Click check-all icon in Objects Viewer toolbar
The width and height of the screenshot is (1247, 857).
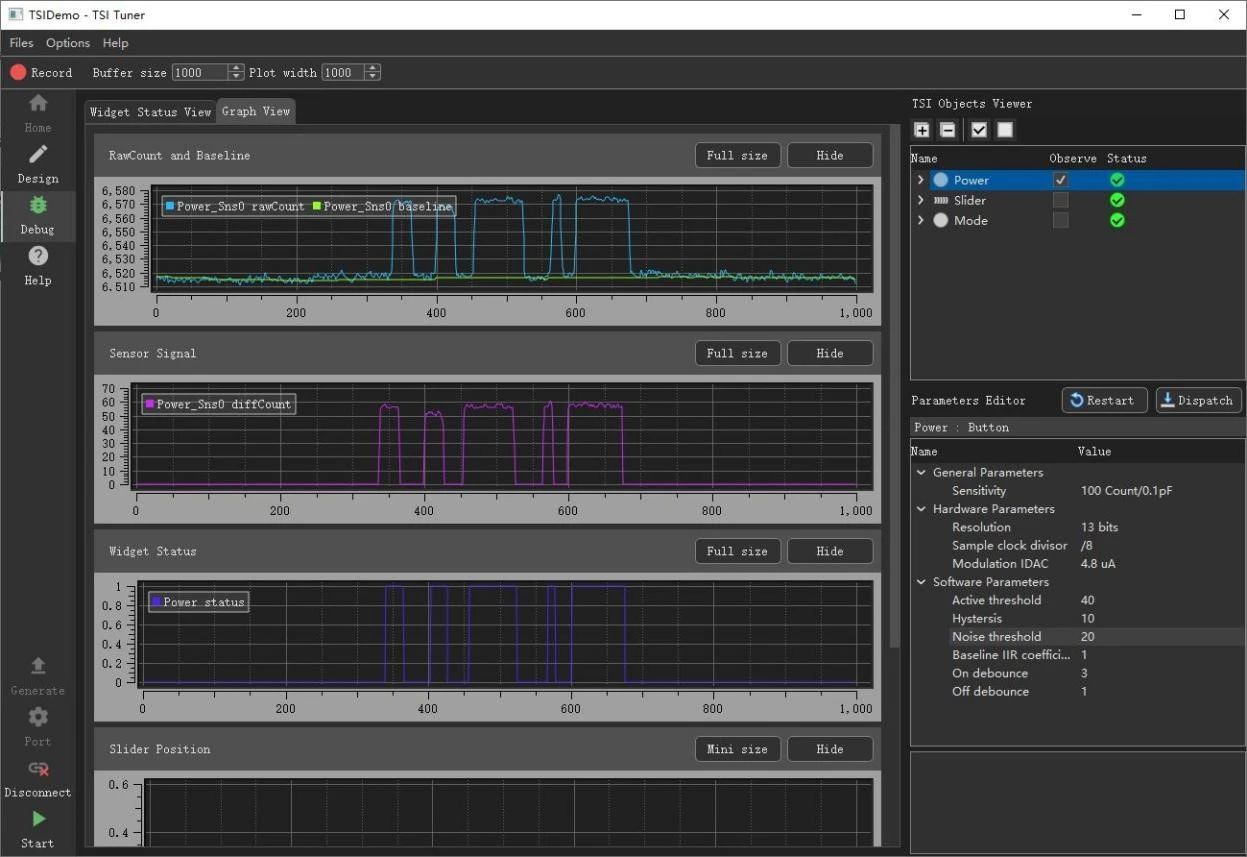979,130
